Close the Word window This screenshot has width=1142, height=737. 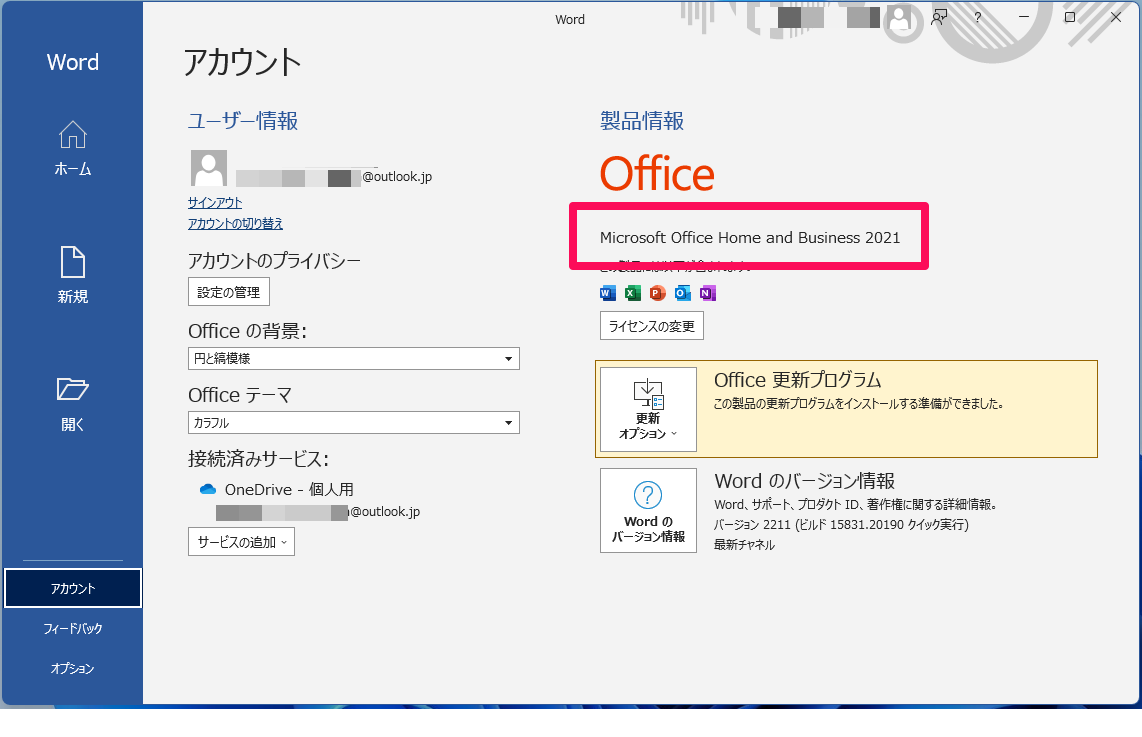tap(1116, 17)
